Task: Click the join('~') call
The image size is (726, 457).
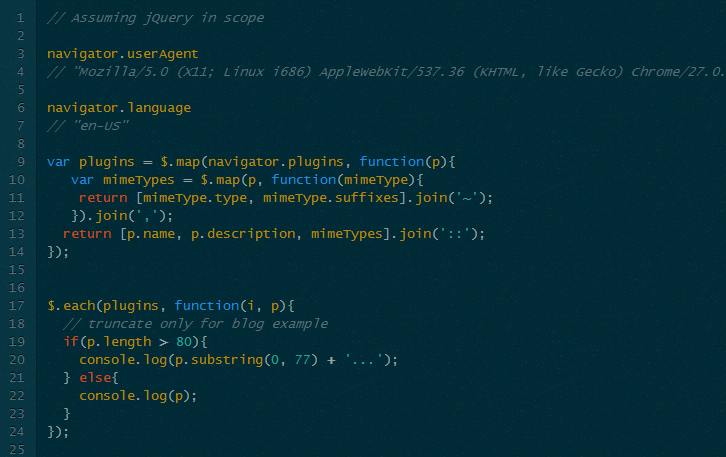Action: [452, 197]
